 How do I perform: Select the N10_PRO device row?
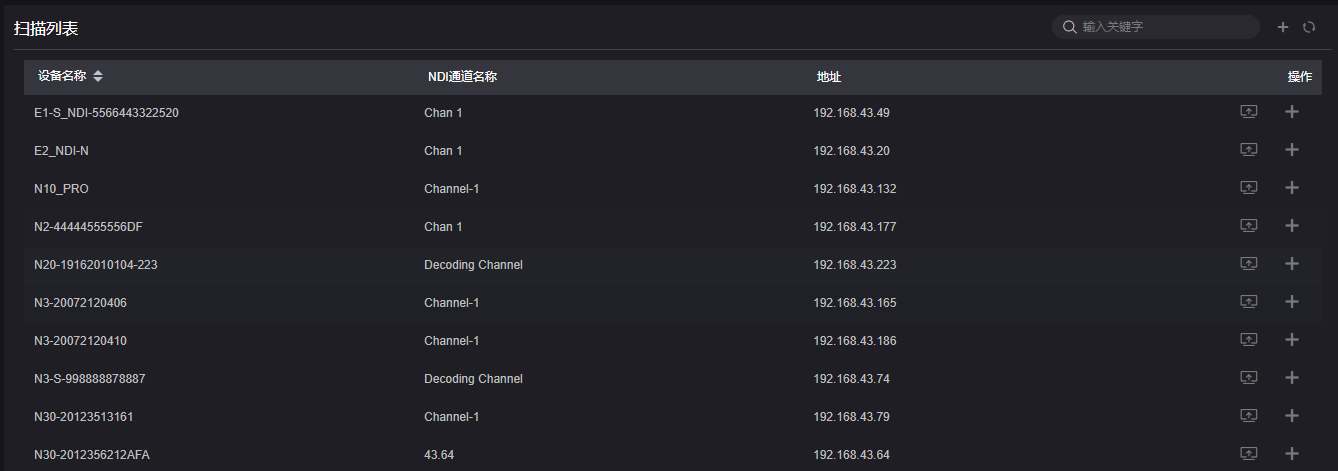(x=673, y=188)
